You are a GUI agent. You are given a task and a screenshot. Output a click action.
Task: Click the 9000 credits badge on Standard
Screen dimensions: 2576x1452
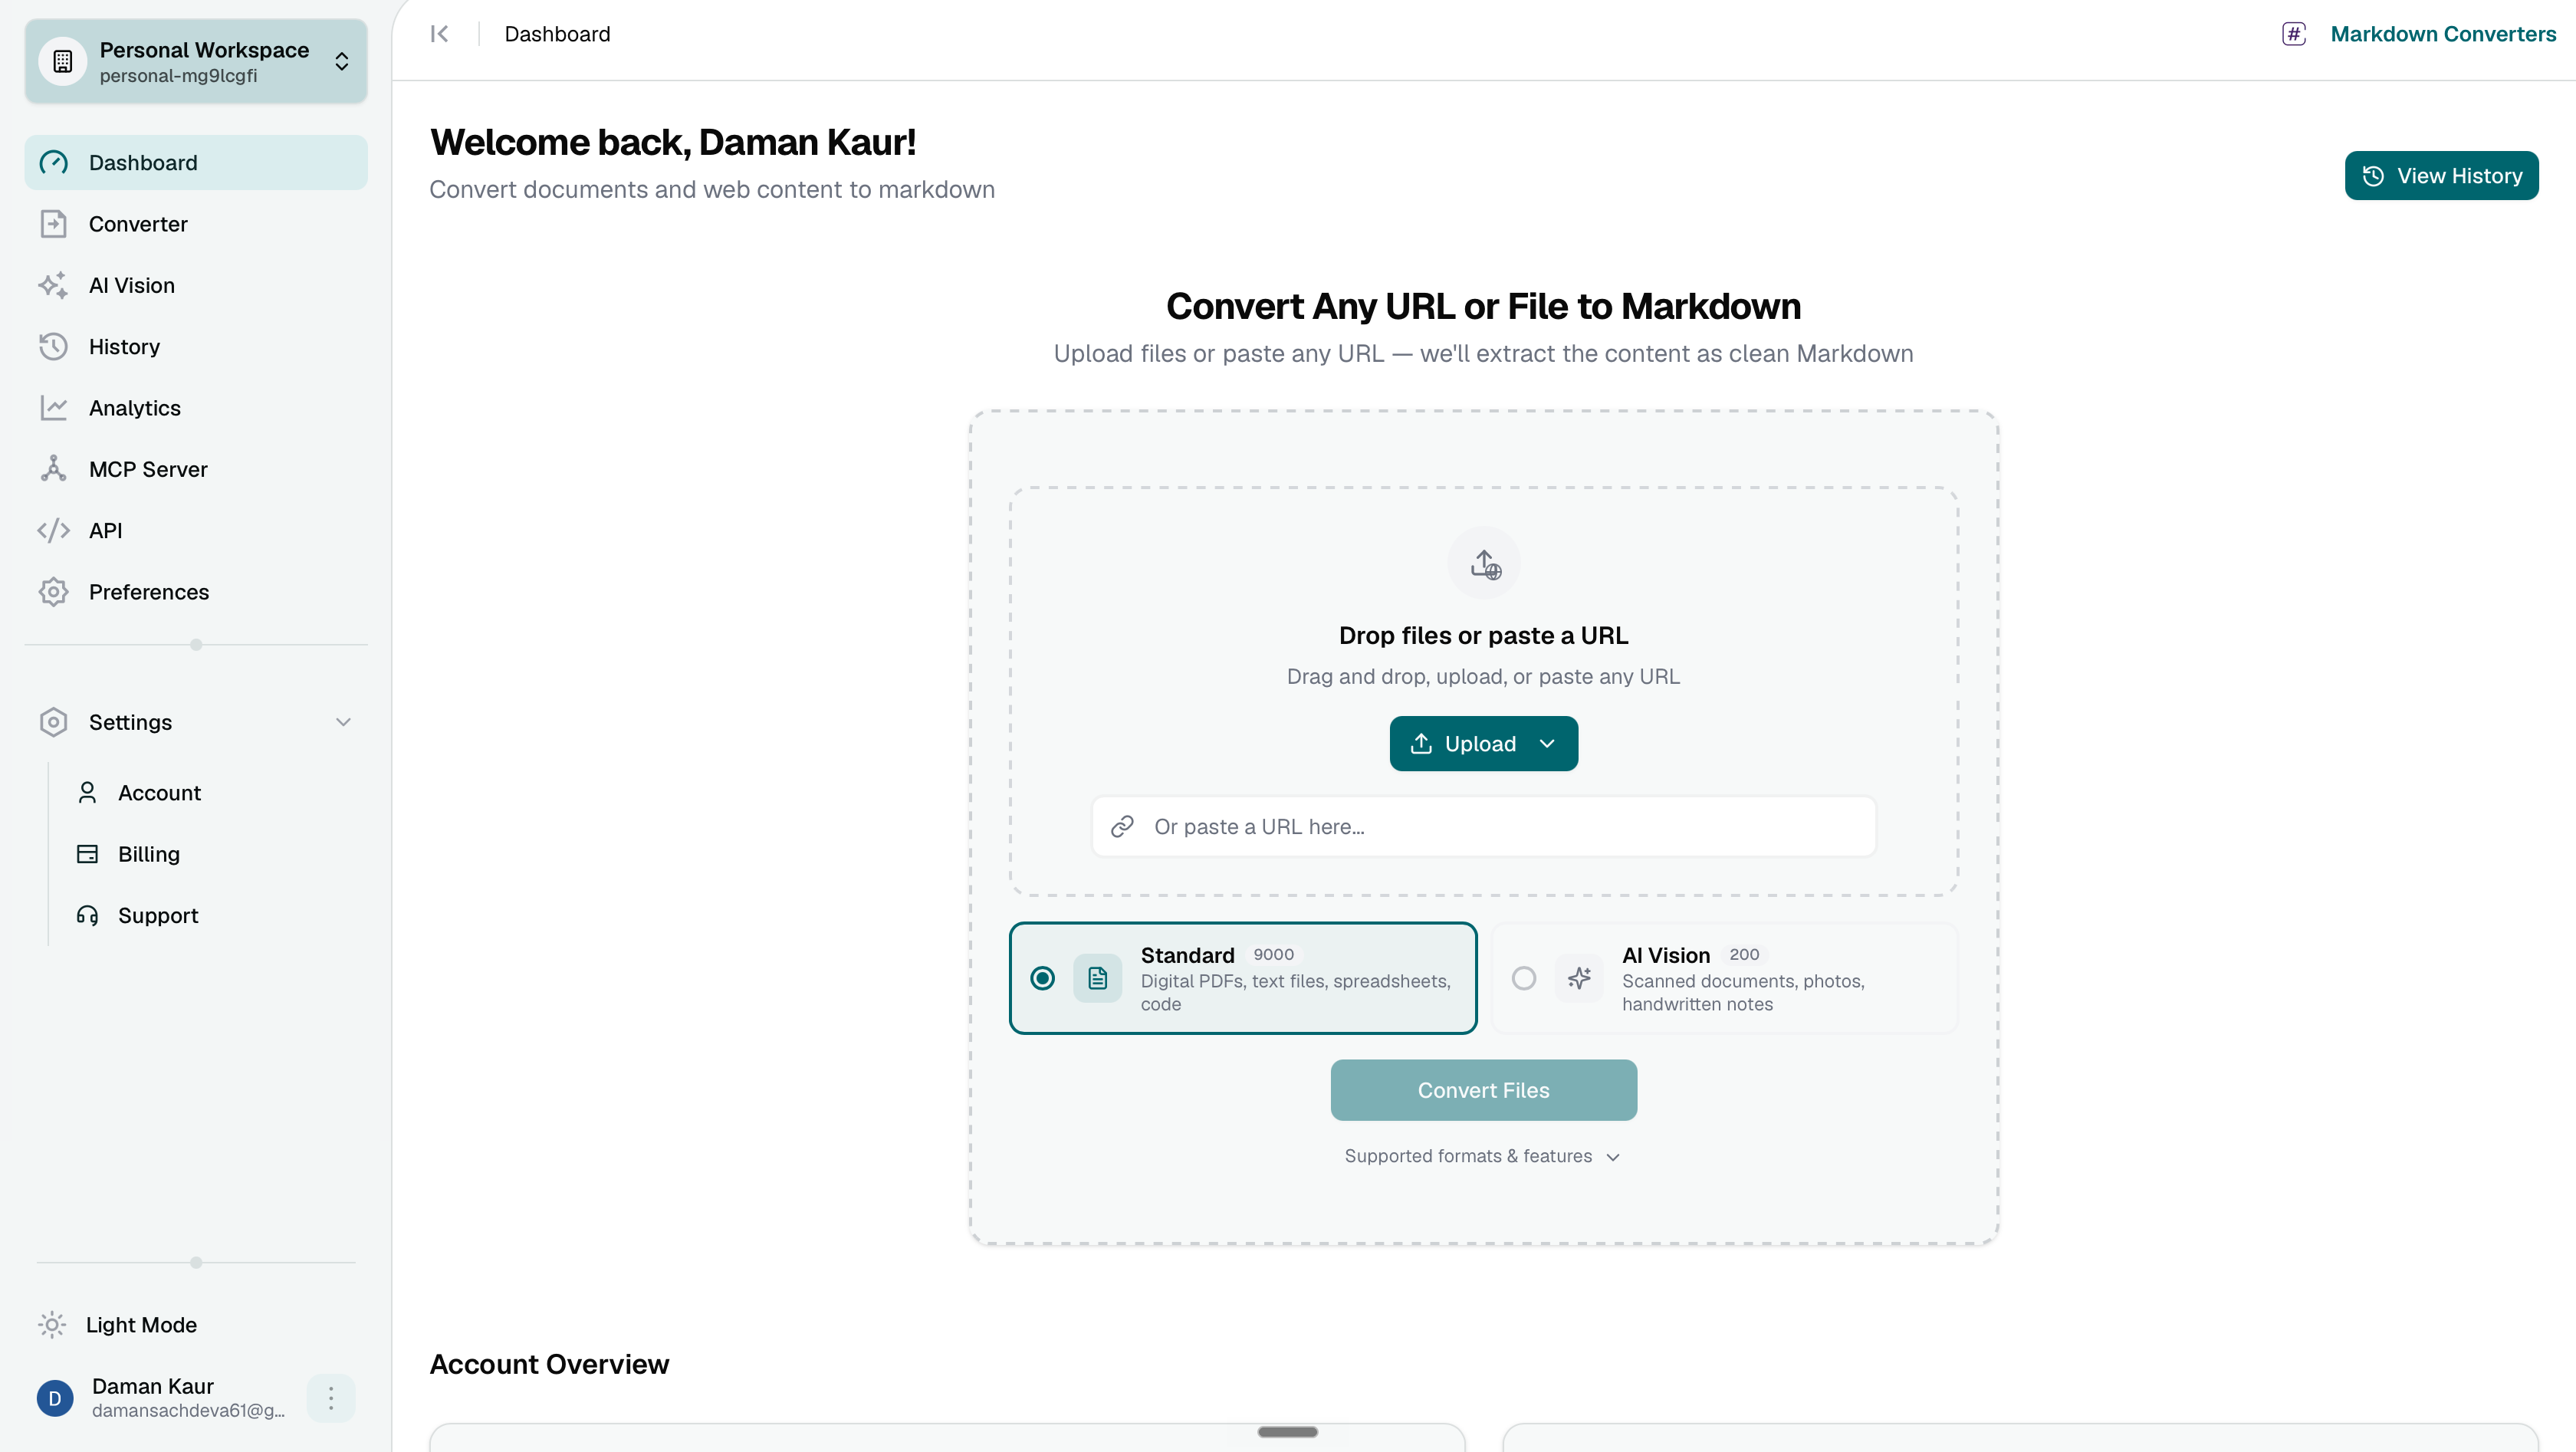coord(1273,954)
